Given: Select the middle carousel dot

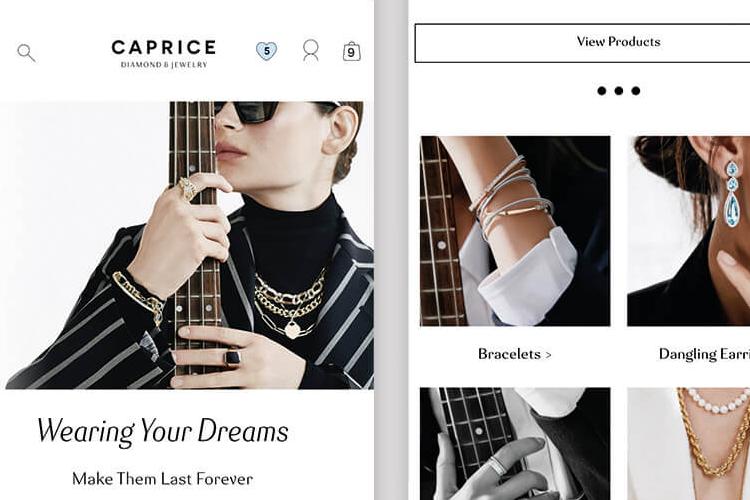Looking at the screenshot, I should click(619, 91).
